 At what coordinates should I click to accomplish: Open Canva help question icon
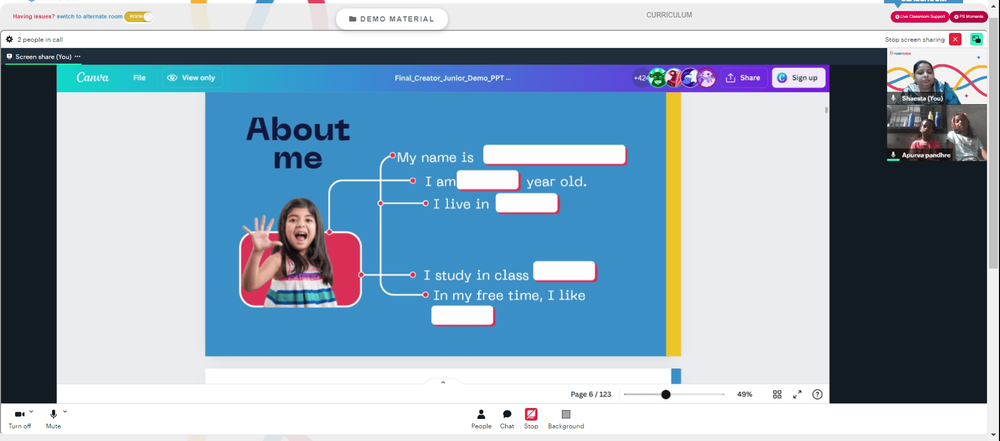pos(818,394)
